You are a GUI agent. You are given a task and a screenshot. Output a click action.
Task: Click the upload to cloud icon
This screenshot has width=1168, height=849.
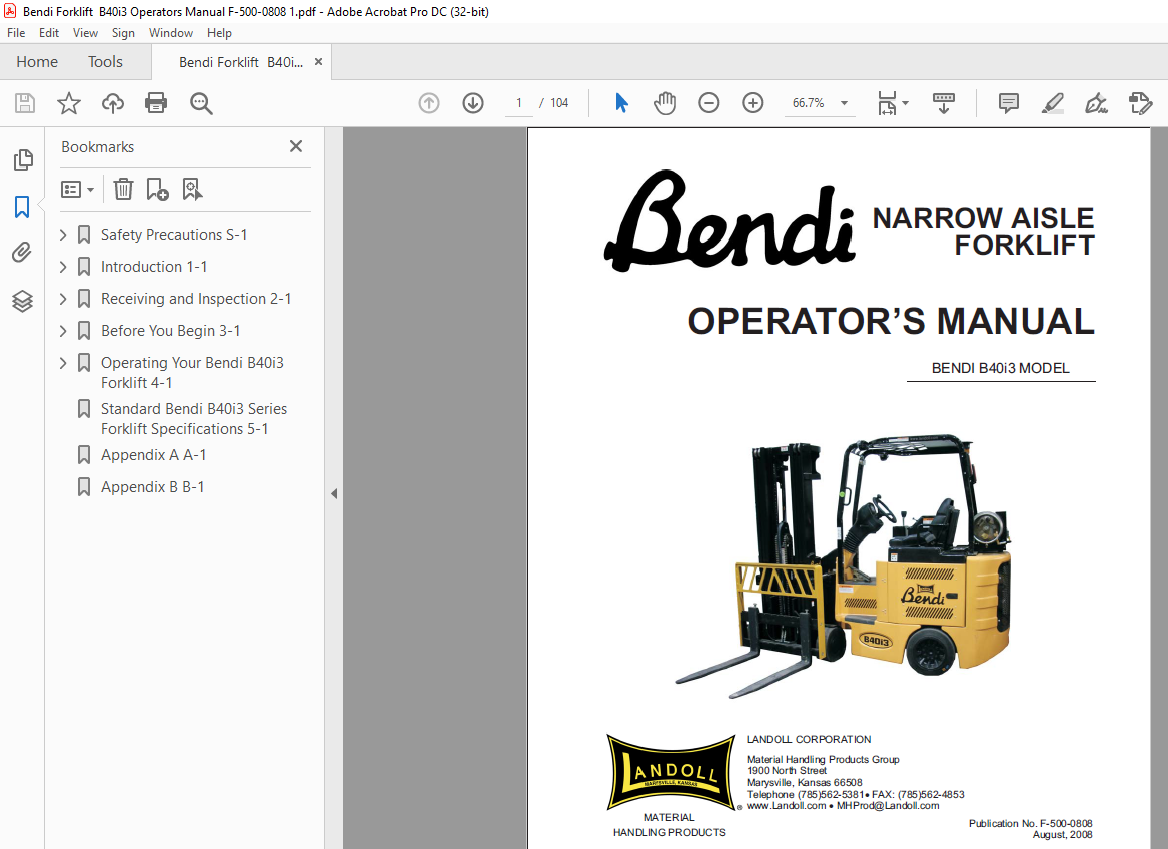pyautogui.click(x=112, y=103)
